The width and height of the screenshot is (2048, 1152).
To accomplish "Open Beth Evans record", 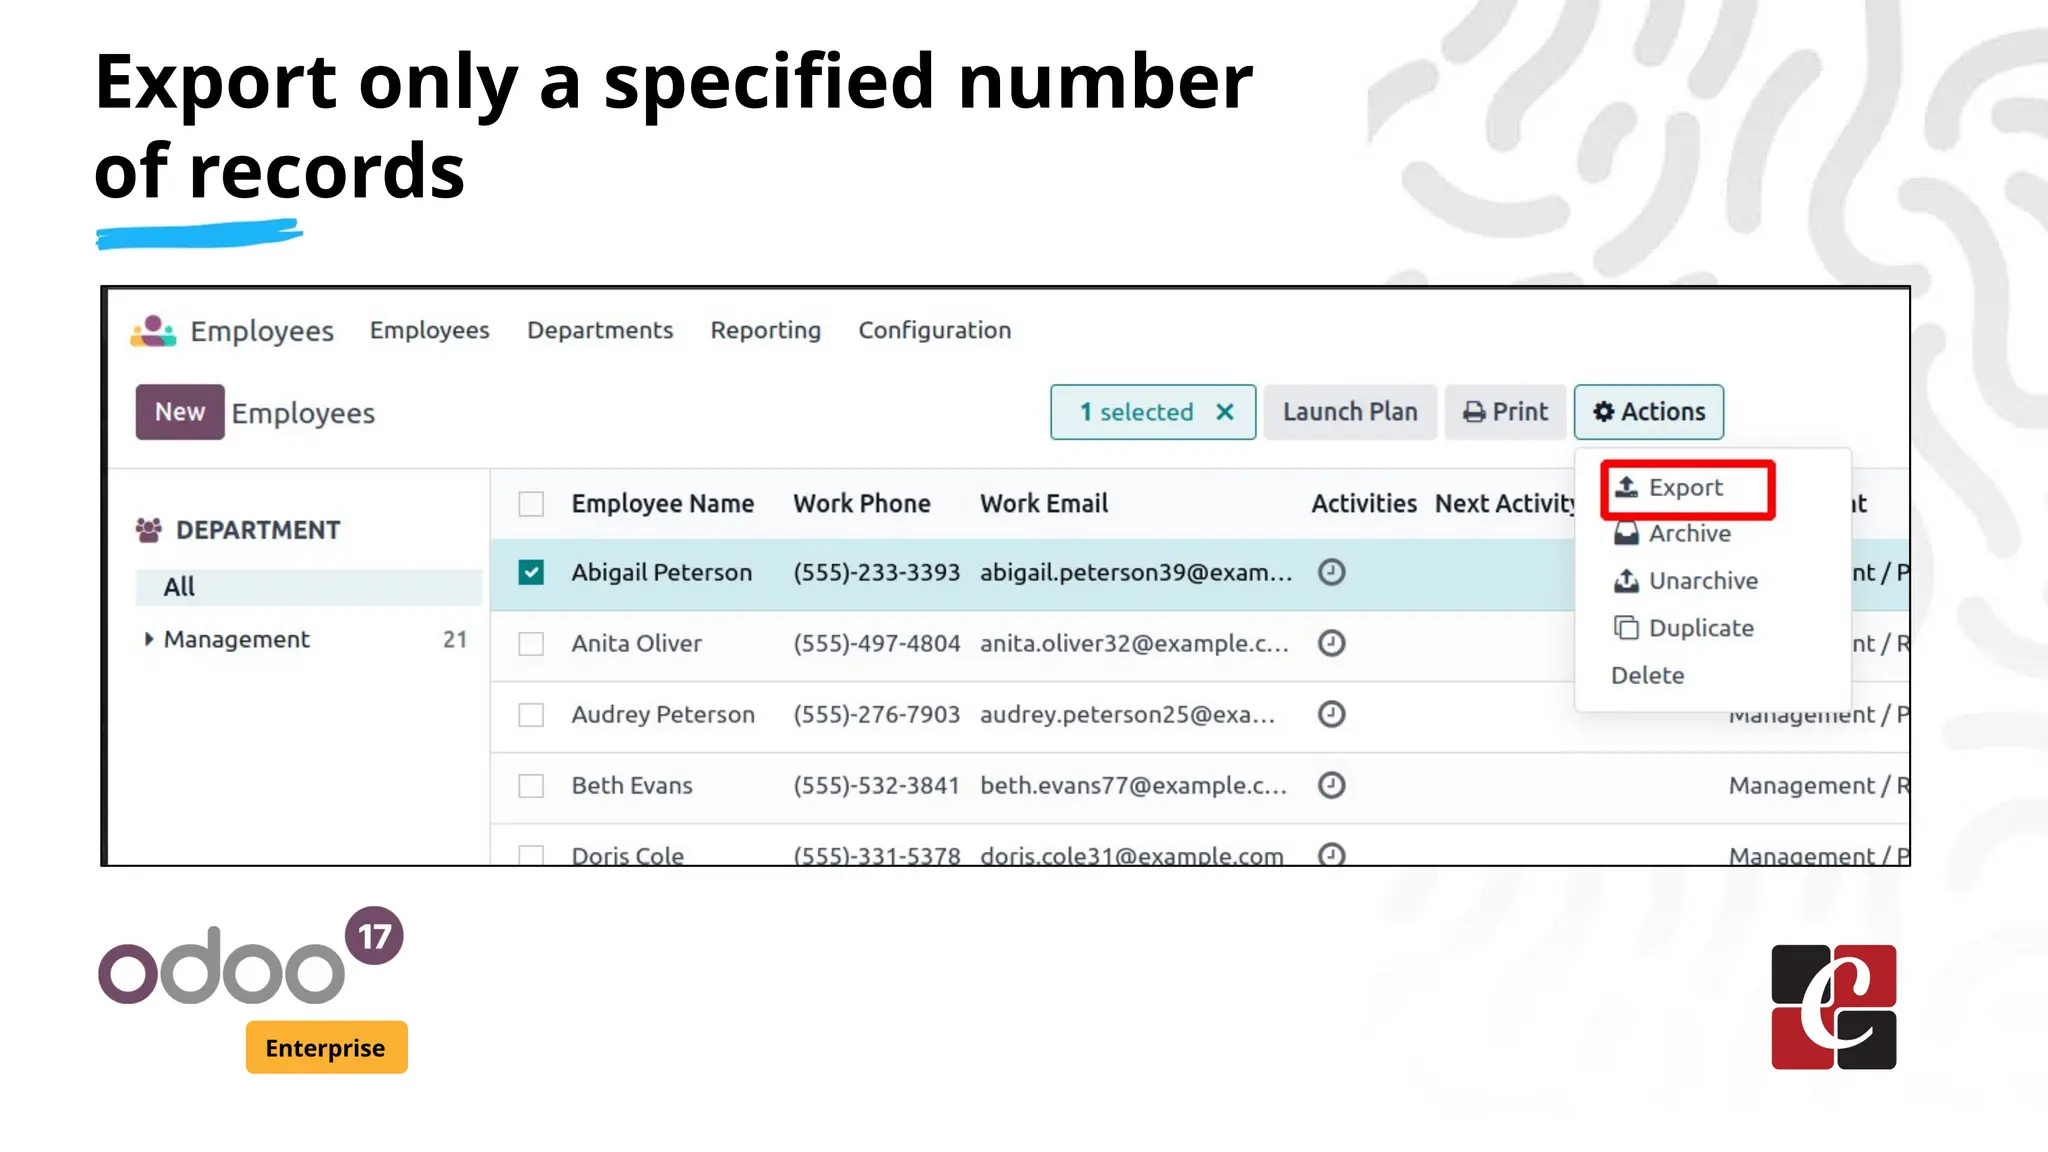I will (x=632, y=785).
